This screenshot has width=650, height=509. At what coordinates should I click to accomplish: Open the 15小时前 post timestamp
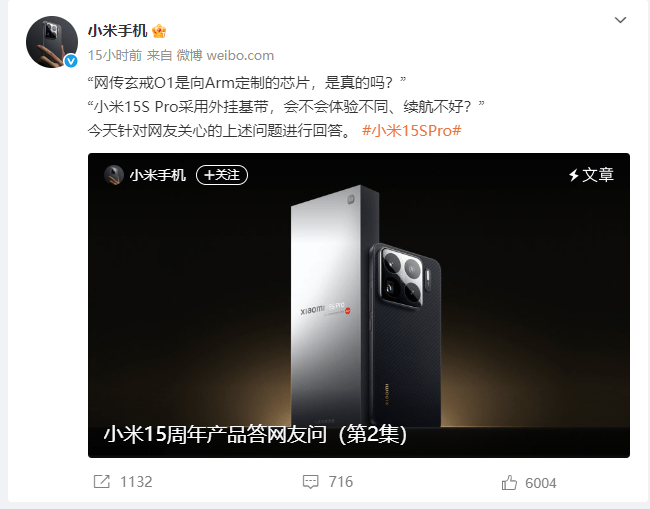pos(115,55)
